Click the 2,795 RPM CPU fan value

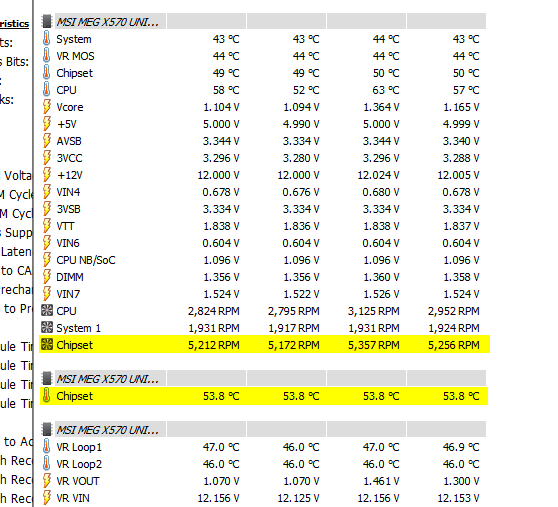click(x=294, y=311)
